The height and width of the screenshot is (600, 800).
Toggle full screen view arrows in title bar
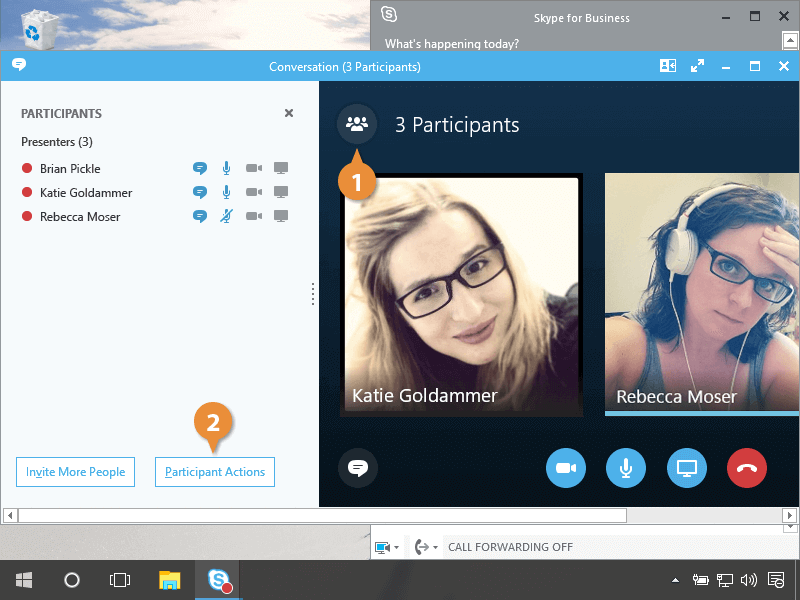click(x=697, y=66)
